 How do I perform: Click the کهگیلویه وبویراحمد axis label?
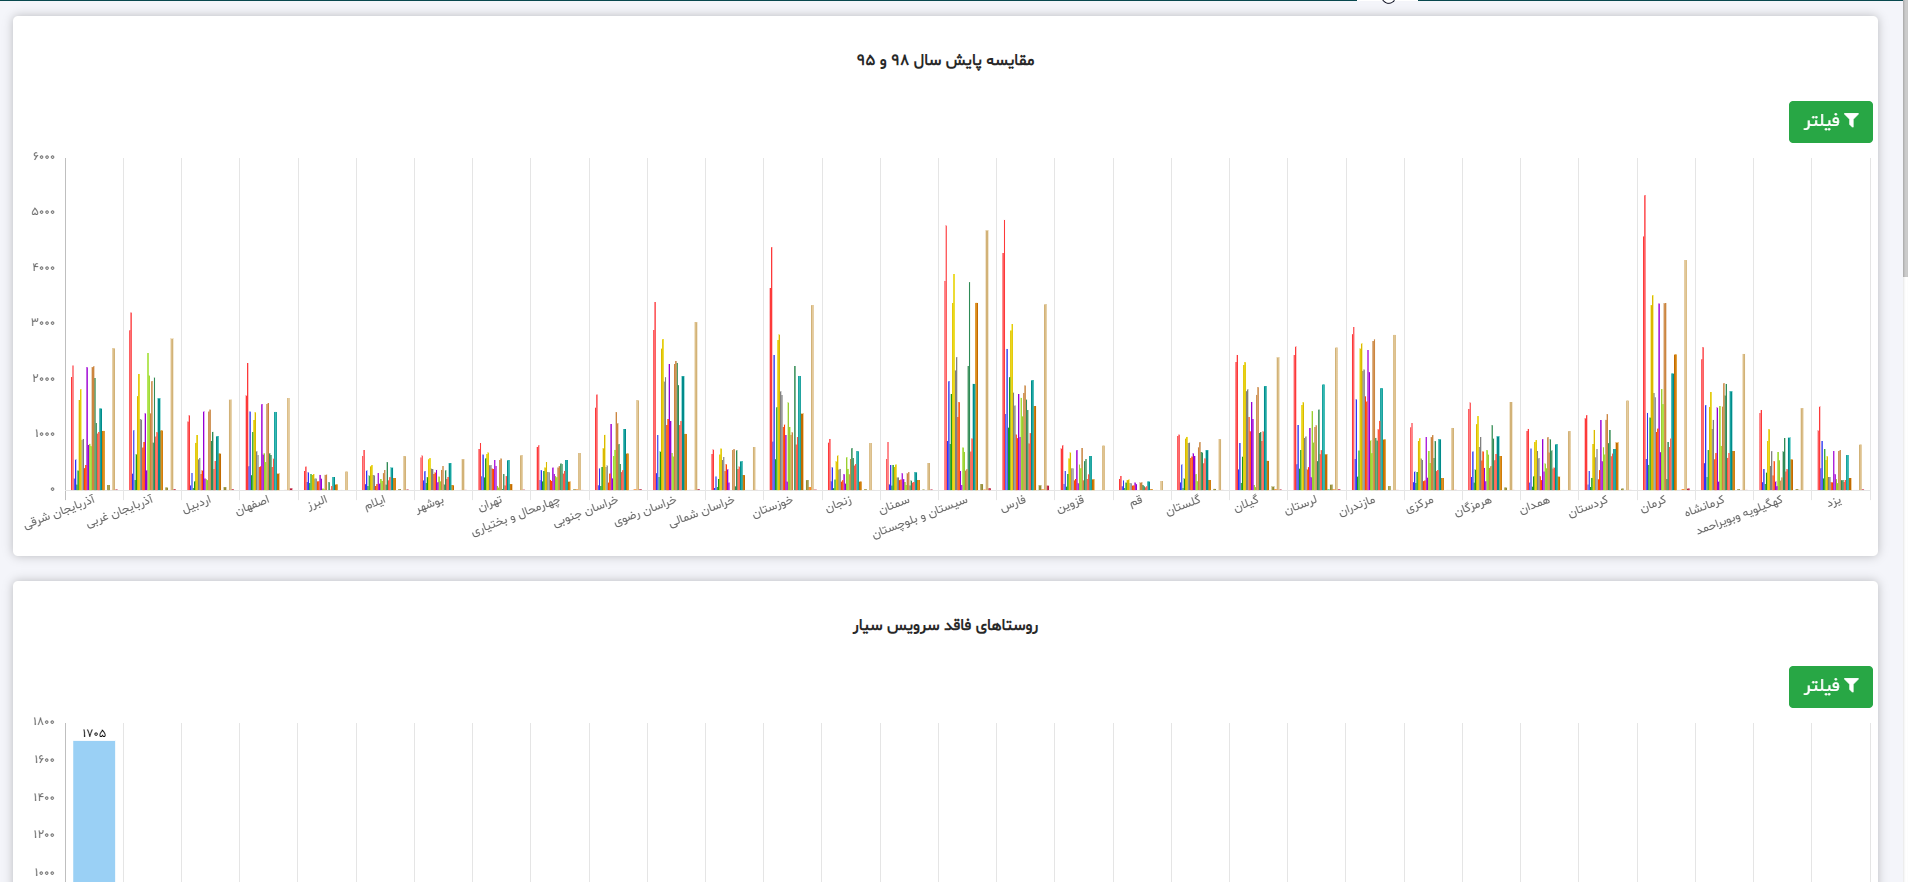point(1740,515)
